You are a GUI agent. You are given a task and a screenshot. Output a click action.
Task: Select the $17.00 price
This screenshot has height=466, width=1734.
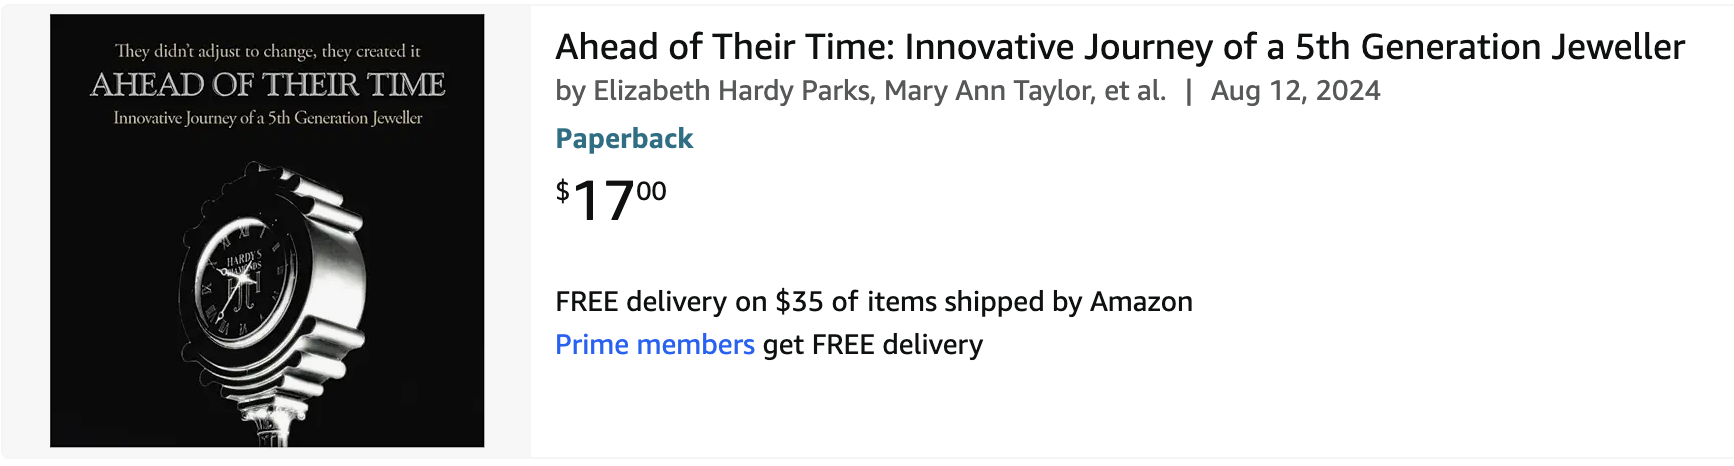click(x=611, y=200)
